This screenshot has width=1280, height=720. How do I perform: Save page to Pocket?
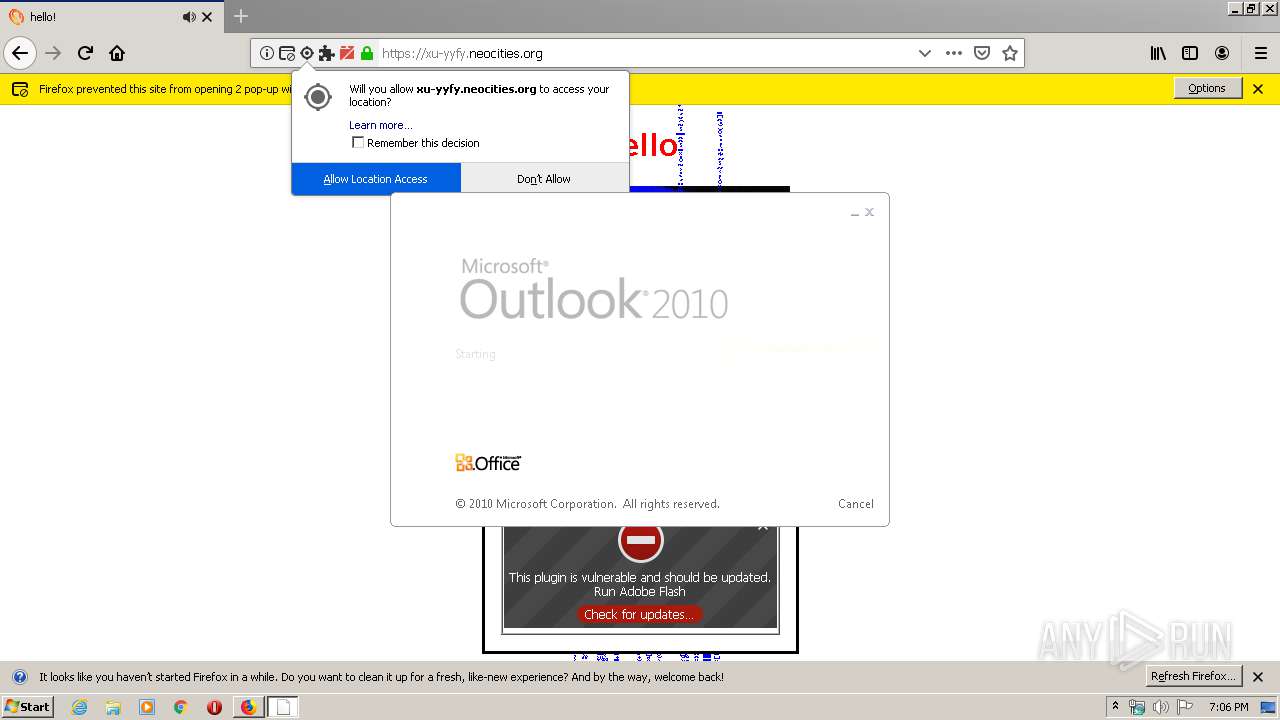click(982, 53)
